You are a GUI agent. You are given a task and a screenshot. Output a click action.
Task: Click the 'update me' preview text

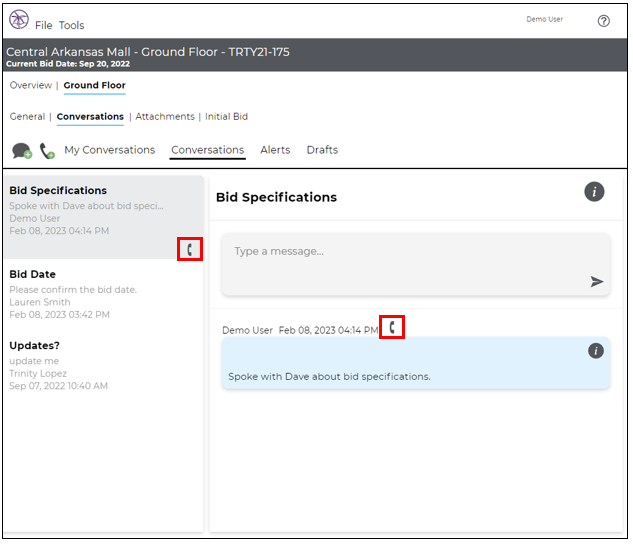[x=34, y=361]
